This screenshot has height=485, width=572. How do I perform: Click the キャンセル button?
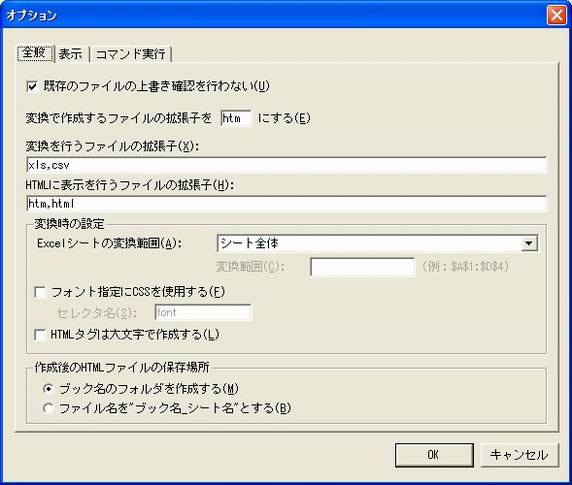click(x=519, y=455)
